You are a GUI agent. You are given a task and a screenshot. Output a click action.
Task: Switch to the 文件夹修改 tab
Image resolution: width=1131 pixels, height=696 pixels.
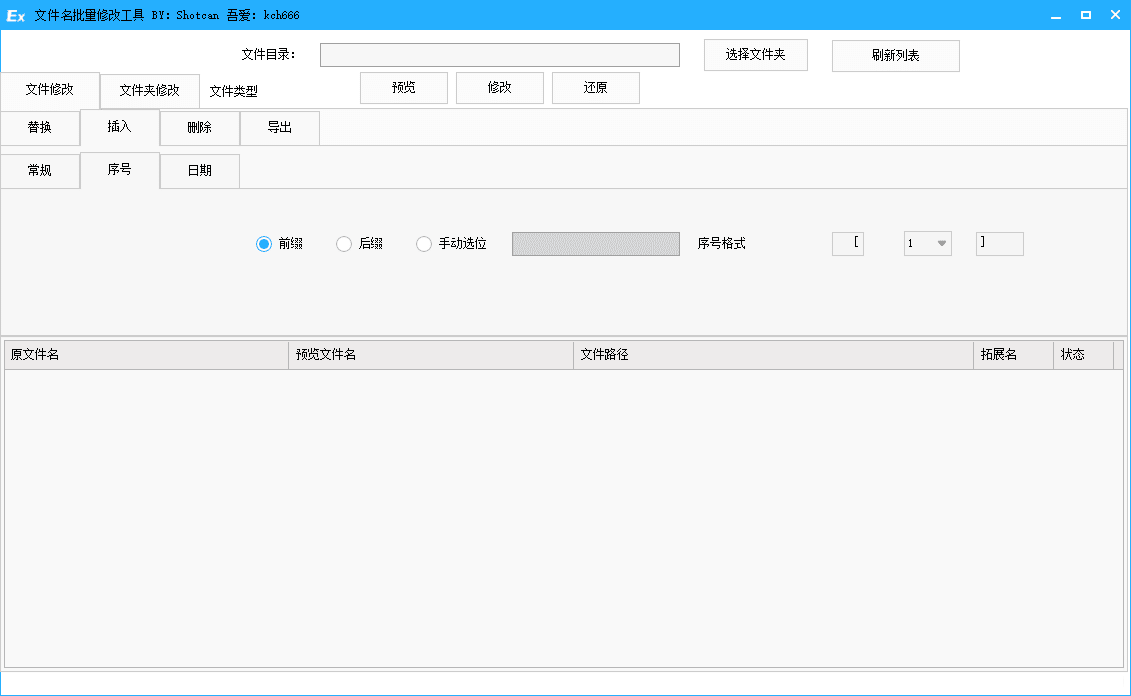[x=149, y=90]
